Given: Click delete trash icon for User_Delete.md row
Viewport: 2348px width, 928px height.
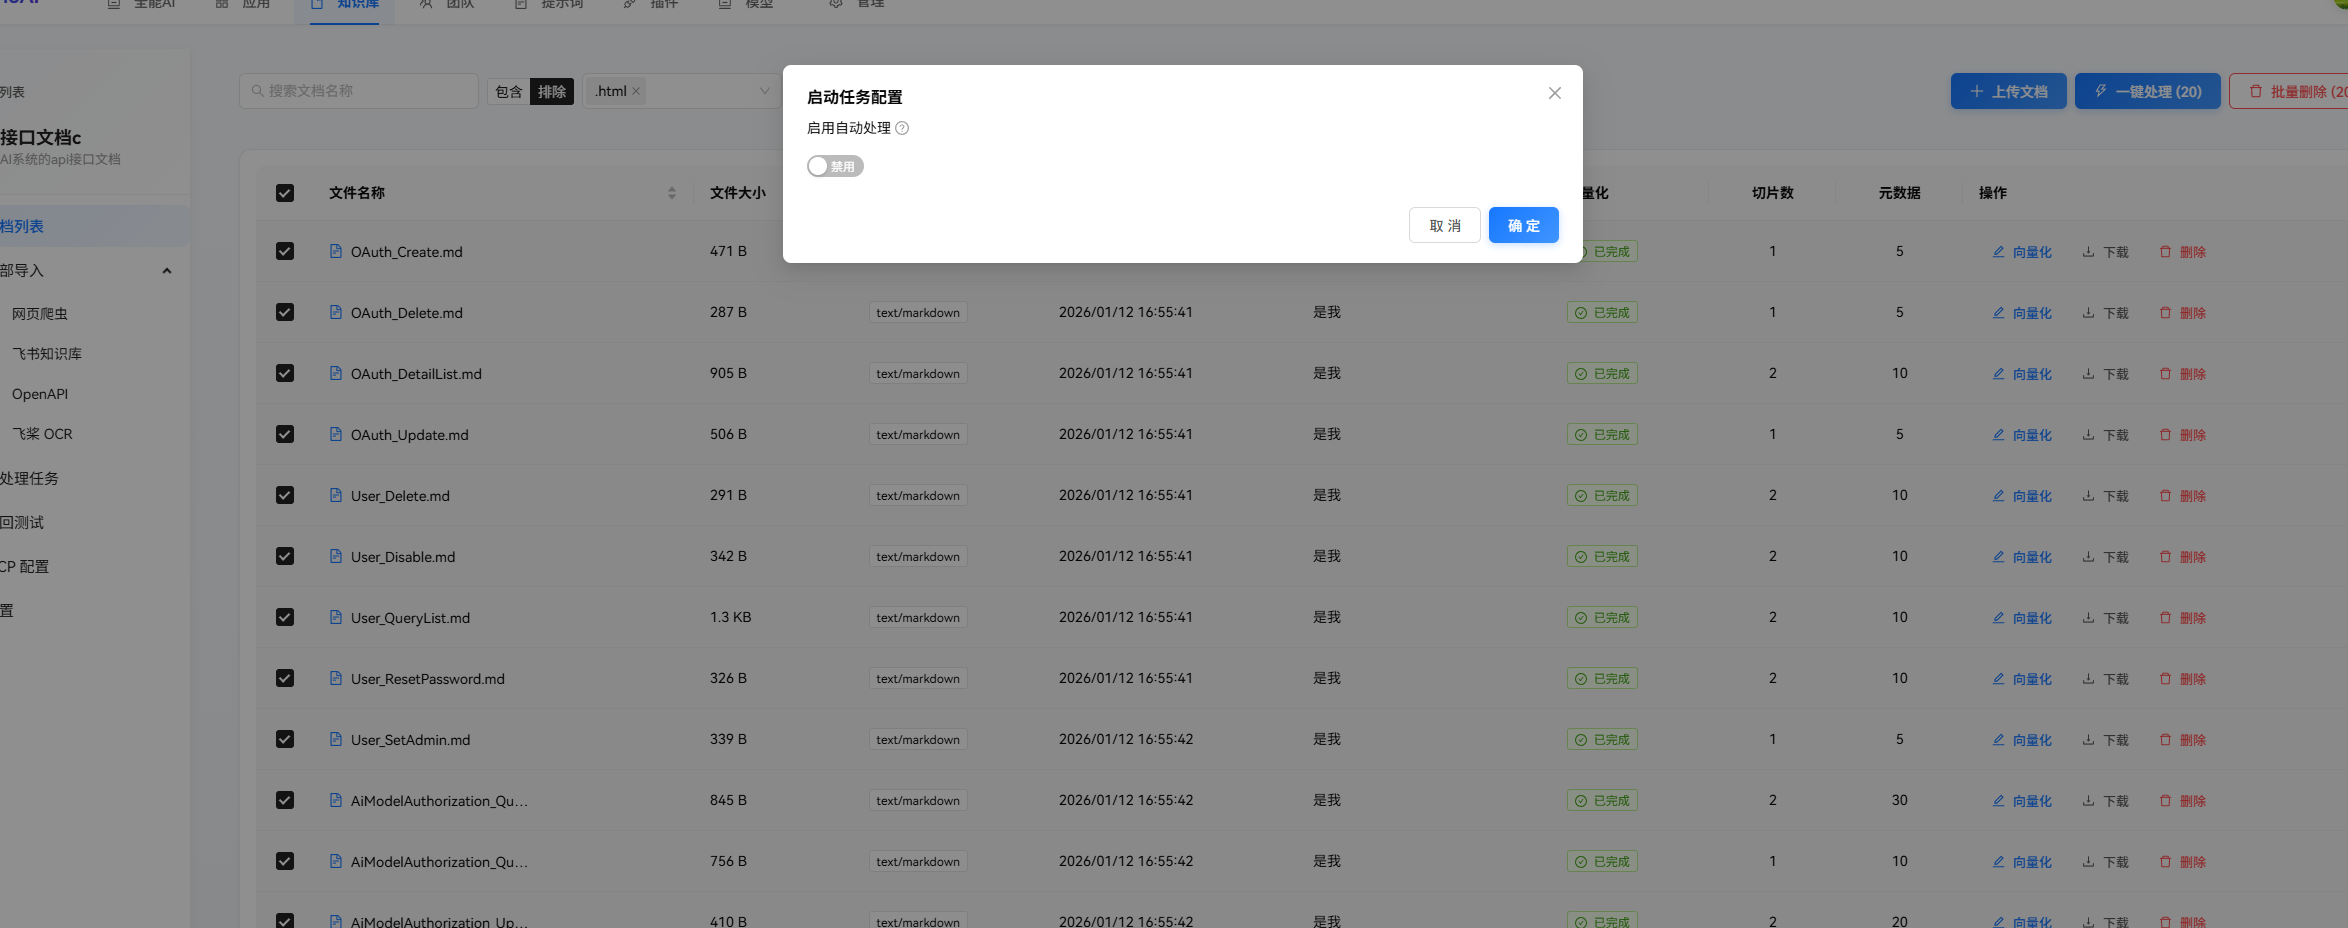Looking at the screenshot, I should point(2165,495).
